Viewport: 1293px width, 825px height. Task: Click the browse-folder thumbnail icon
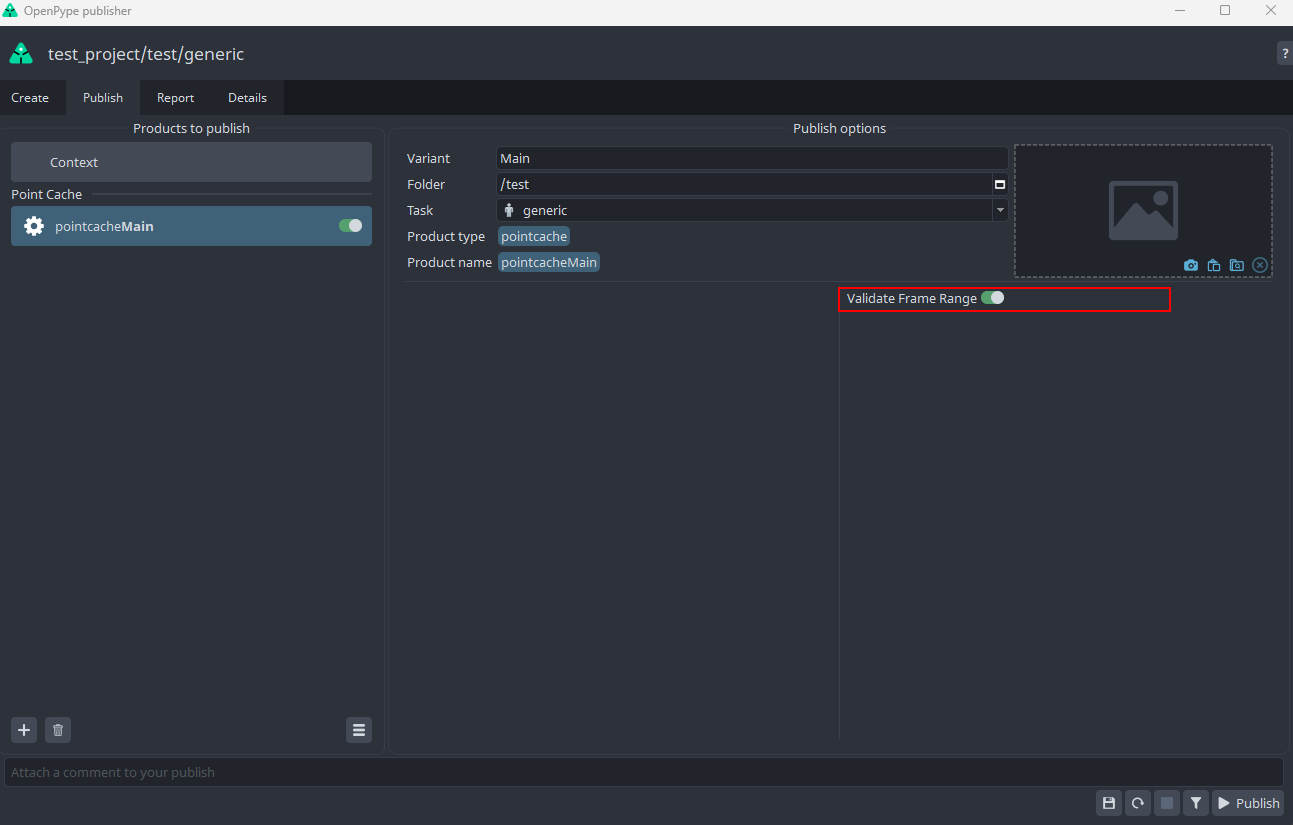[x=1237, y=265]
